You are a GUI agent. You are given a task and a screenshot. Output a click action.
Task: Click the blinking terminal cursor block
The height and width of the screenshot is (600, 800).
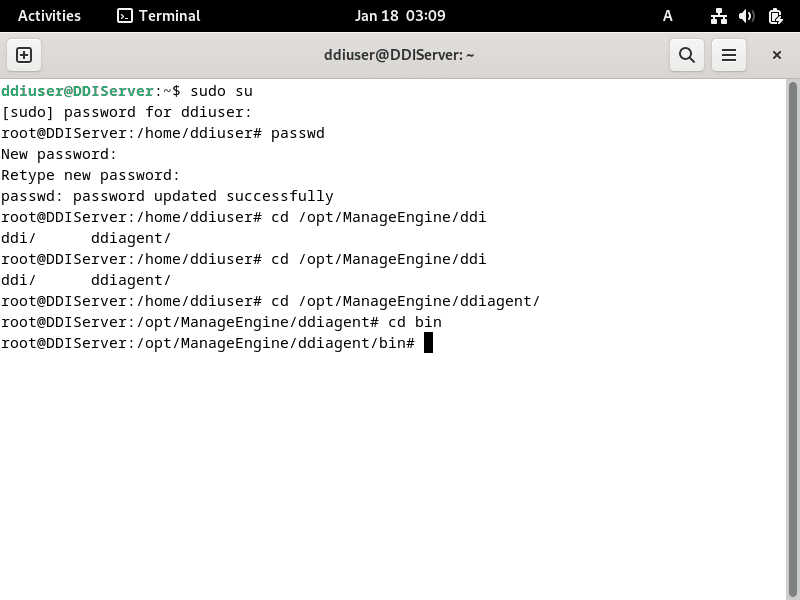[428, 343]
